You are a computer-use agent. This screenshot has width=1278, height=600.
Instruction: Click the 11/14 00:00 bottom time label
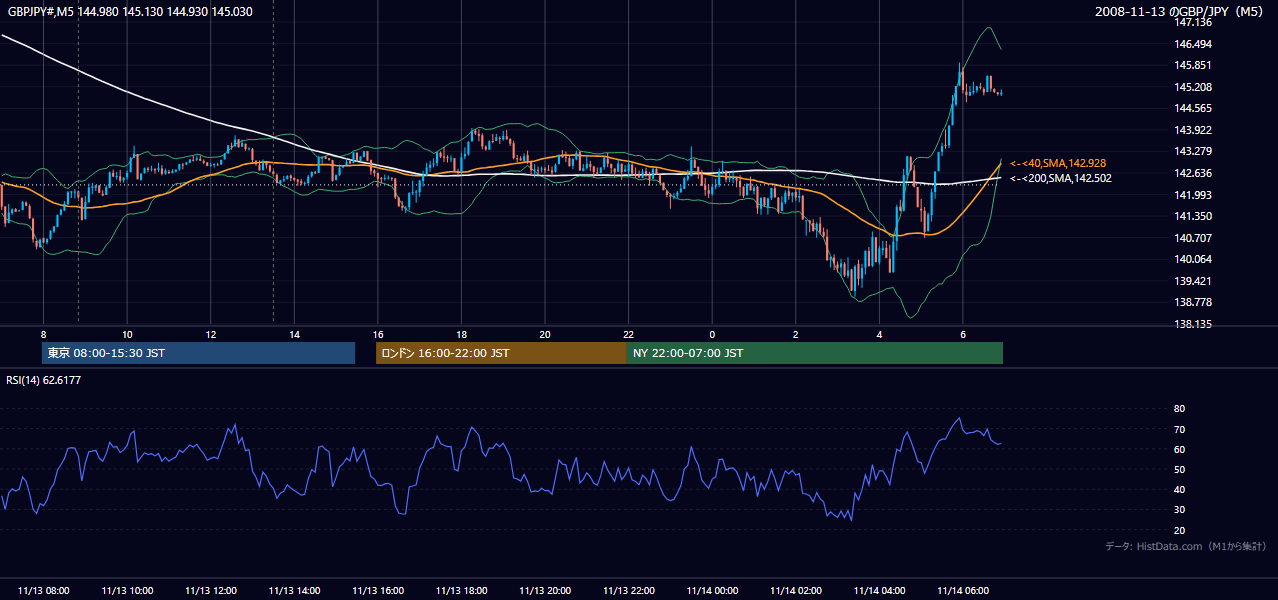(x=712, y=590)
